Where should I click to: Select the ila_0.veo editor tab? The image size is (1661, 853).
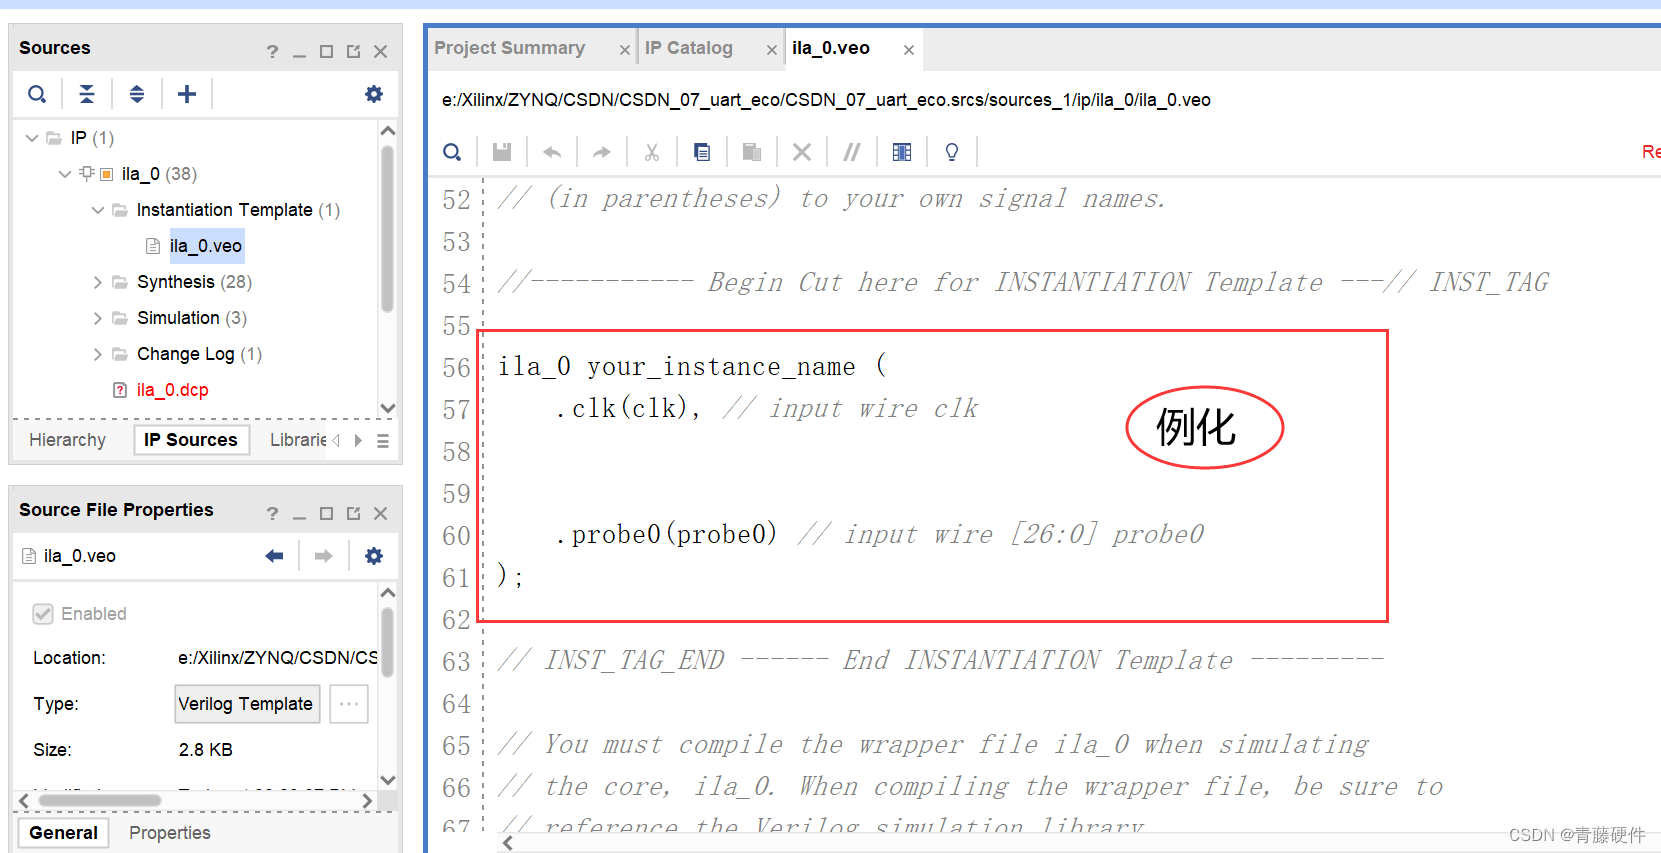[831, 48]
